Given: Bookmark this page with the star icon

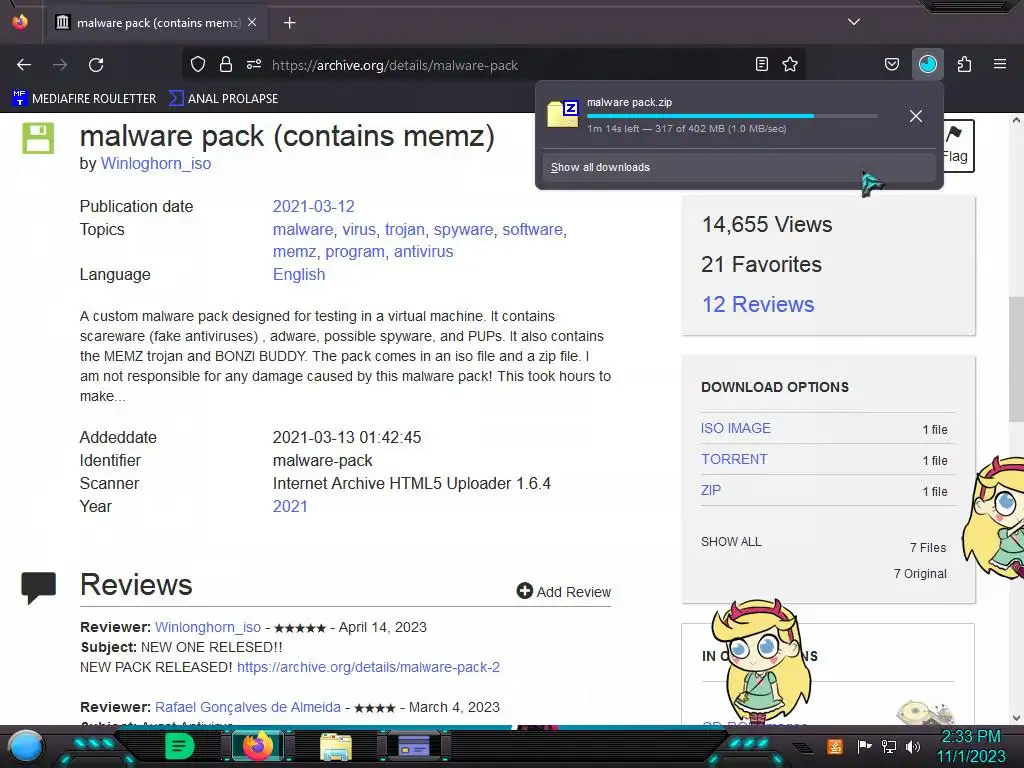Looking at the screenshot, I should pyautogui.click(x=790, y=64).
